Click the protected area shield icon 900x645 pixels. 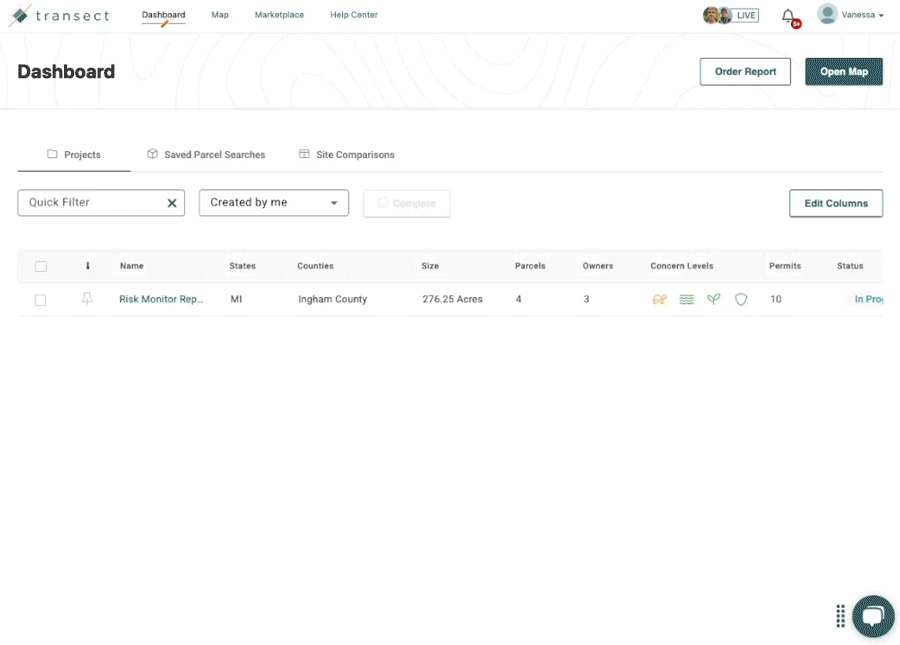[741, 299]
